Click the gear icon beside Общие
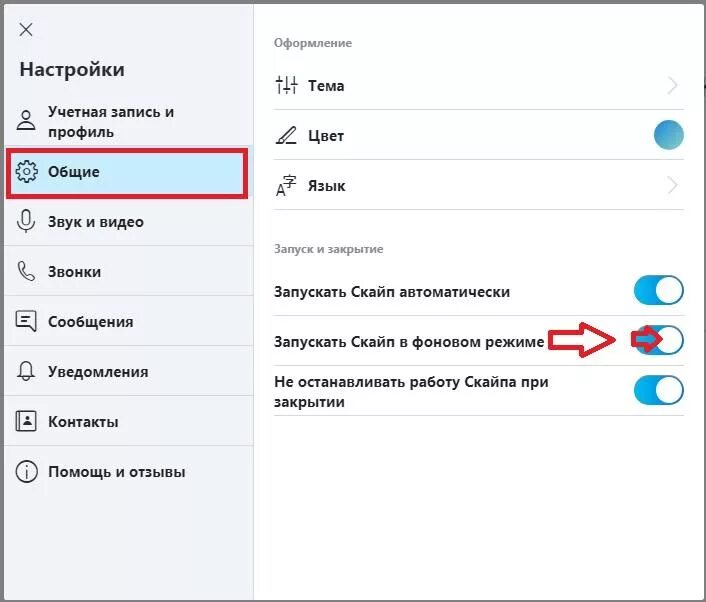The width and height of the screenshot is (706, 602). coord(27,172)
